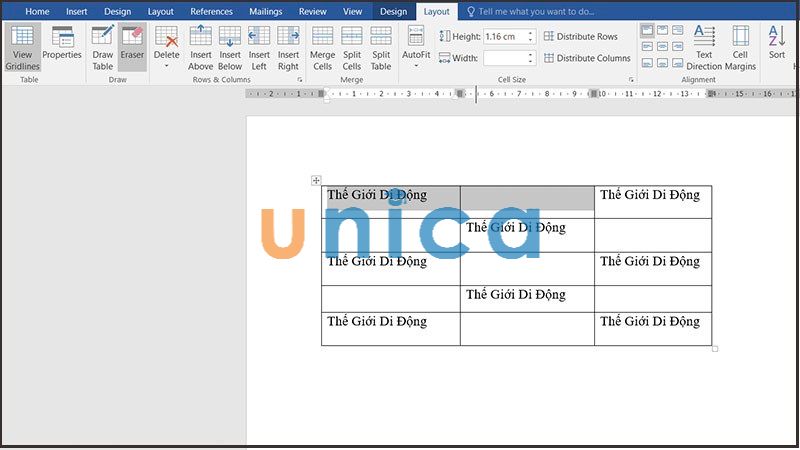Click the Height value field
The height and width of the screenshot is (450, 800).
coord(505,37)
